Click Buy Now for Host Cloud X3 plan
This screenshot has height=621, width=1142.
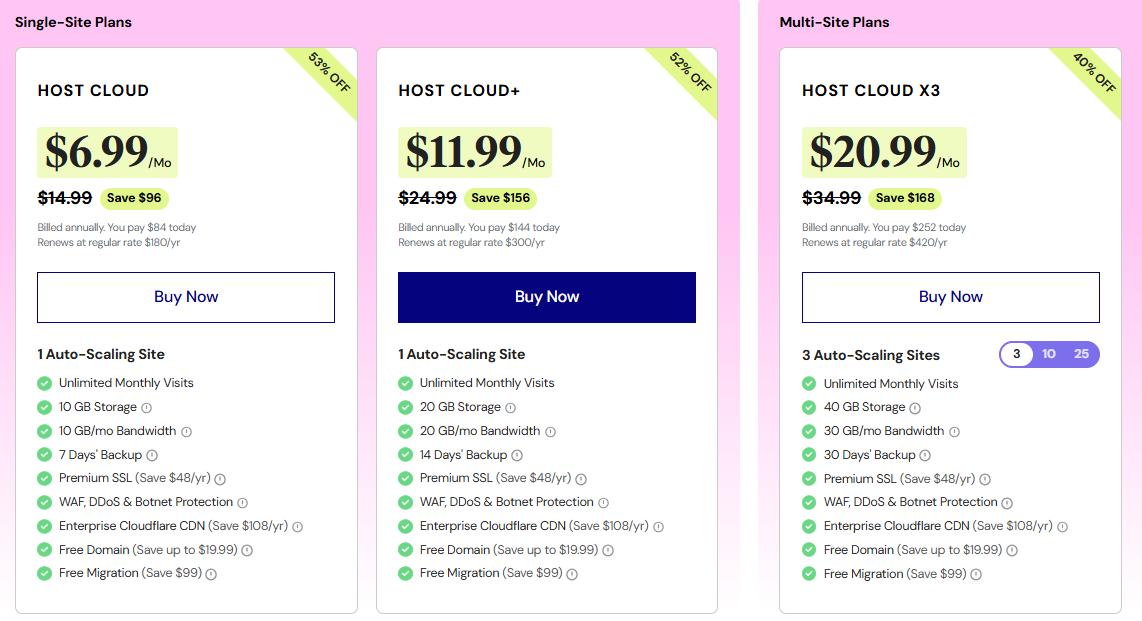[x=951, y=297]
